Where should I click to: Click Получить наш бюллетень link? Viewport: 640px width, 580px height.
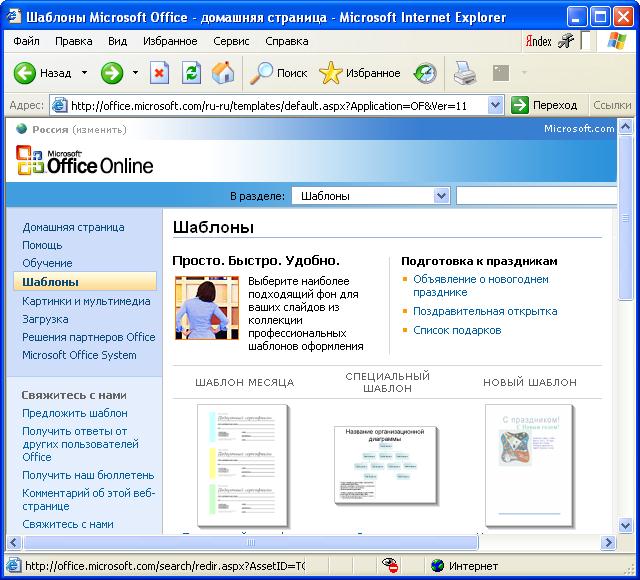pos(88,475)
